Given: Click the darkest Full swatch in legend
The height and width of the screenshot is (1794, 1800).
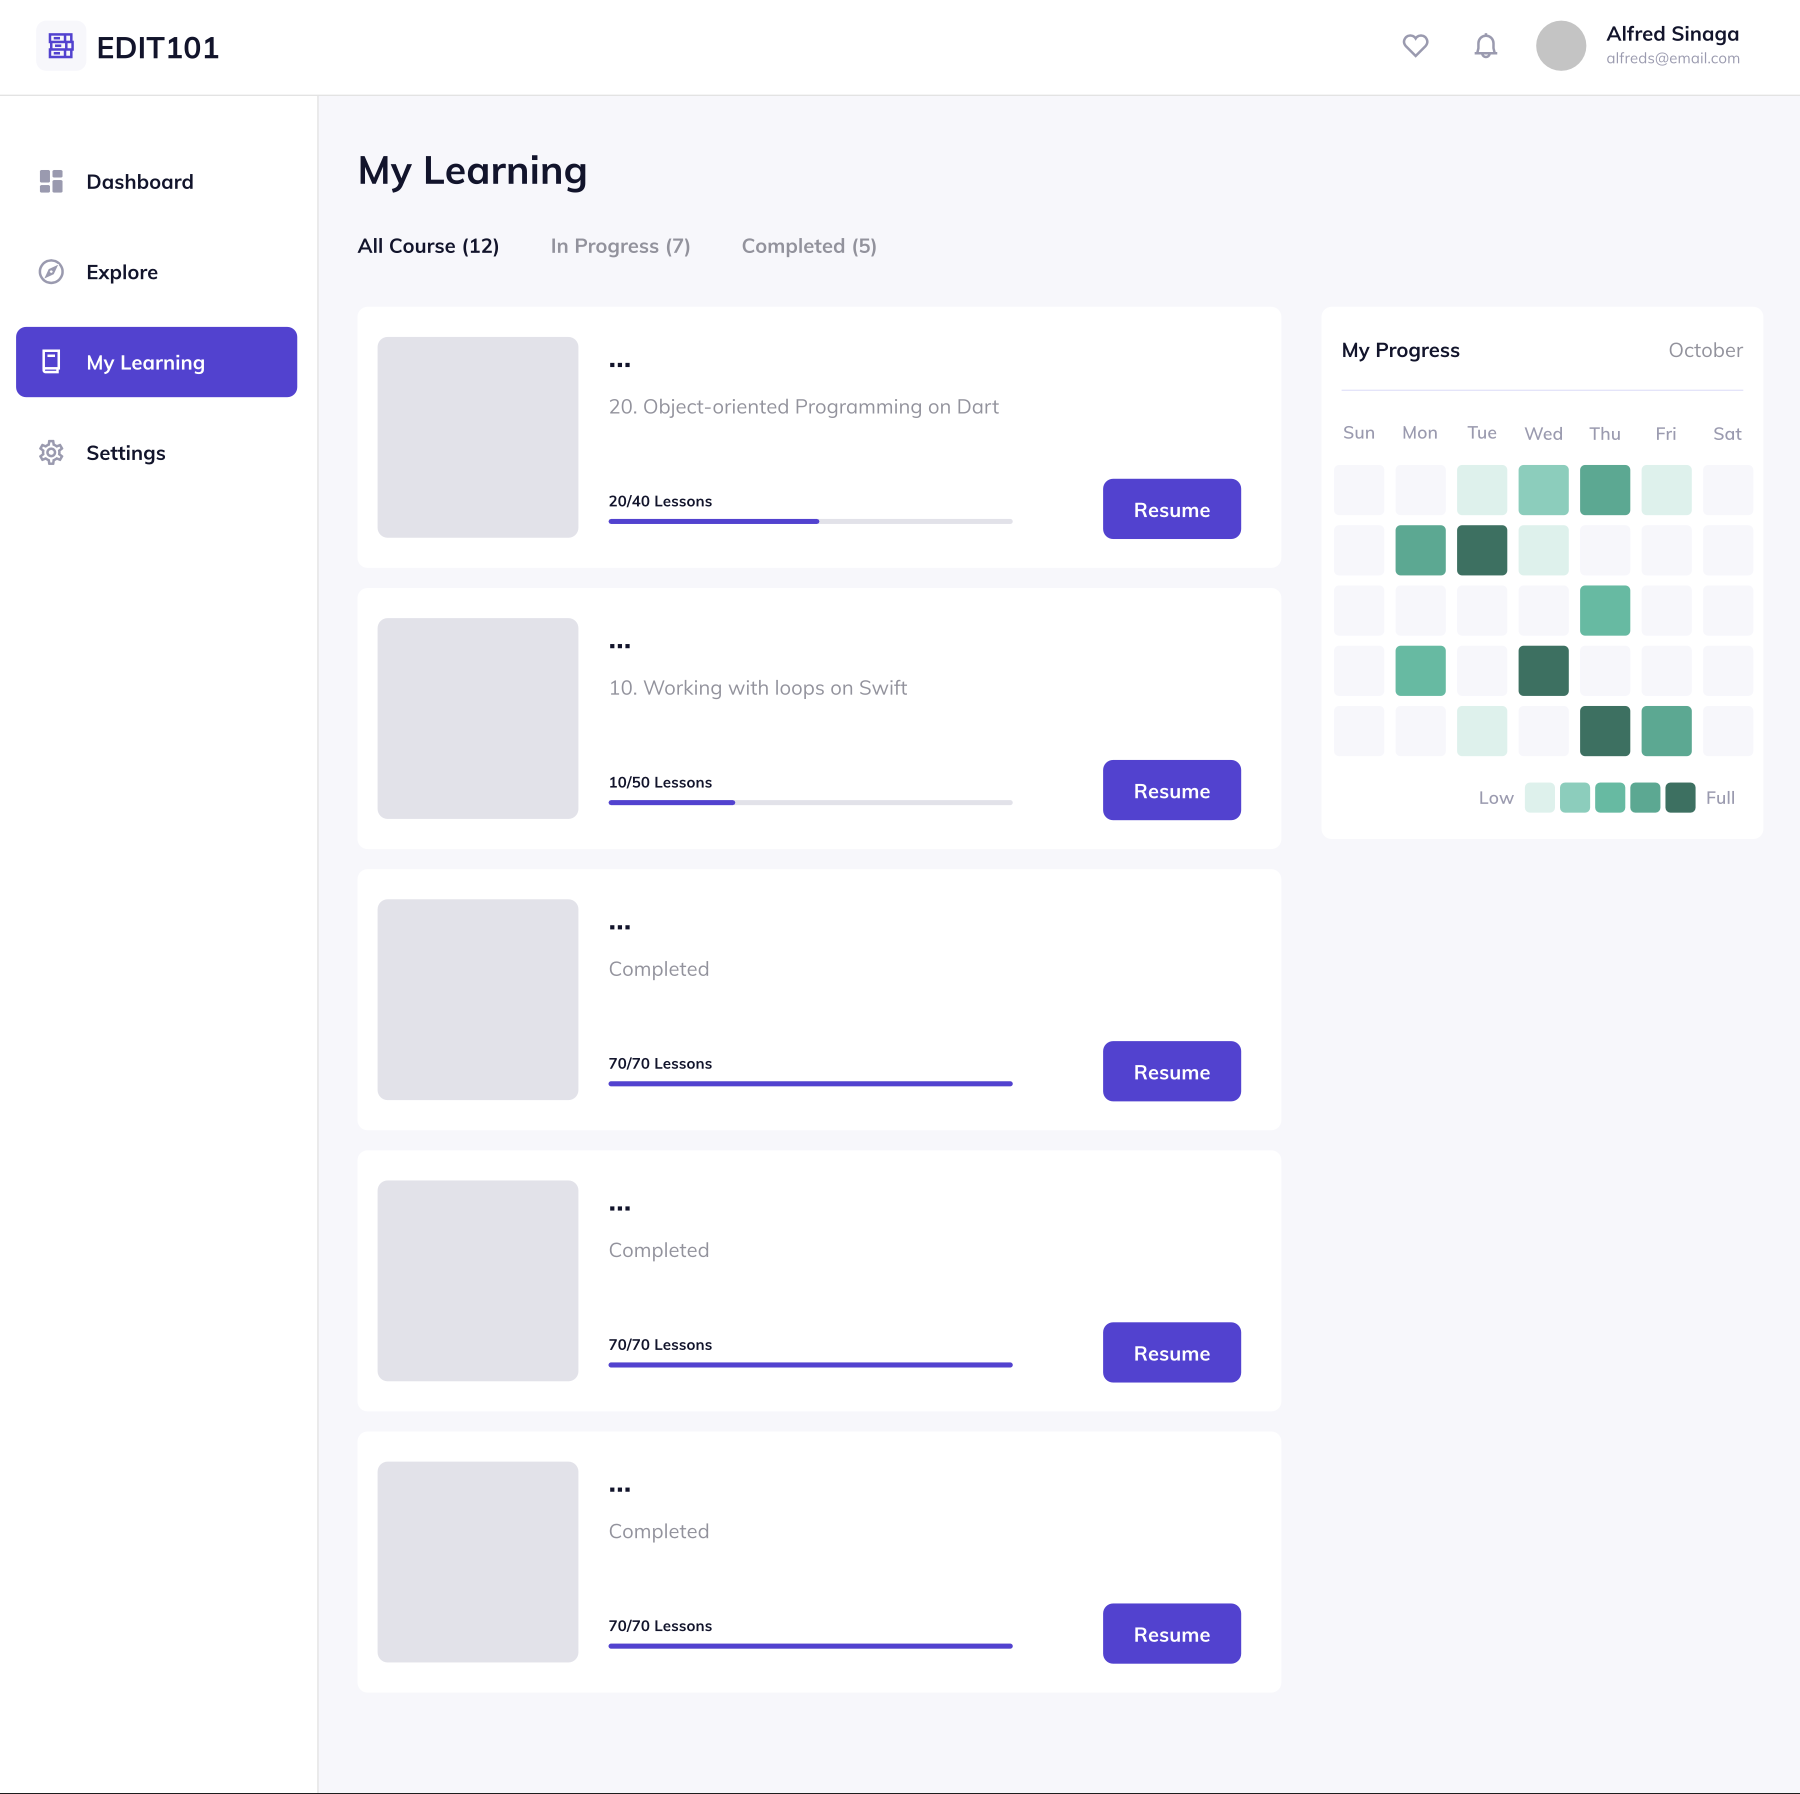Looking at the screenshot, I should 1680,798.
